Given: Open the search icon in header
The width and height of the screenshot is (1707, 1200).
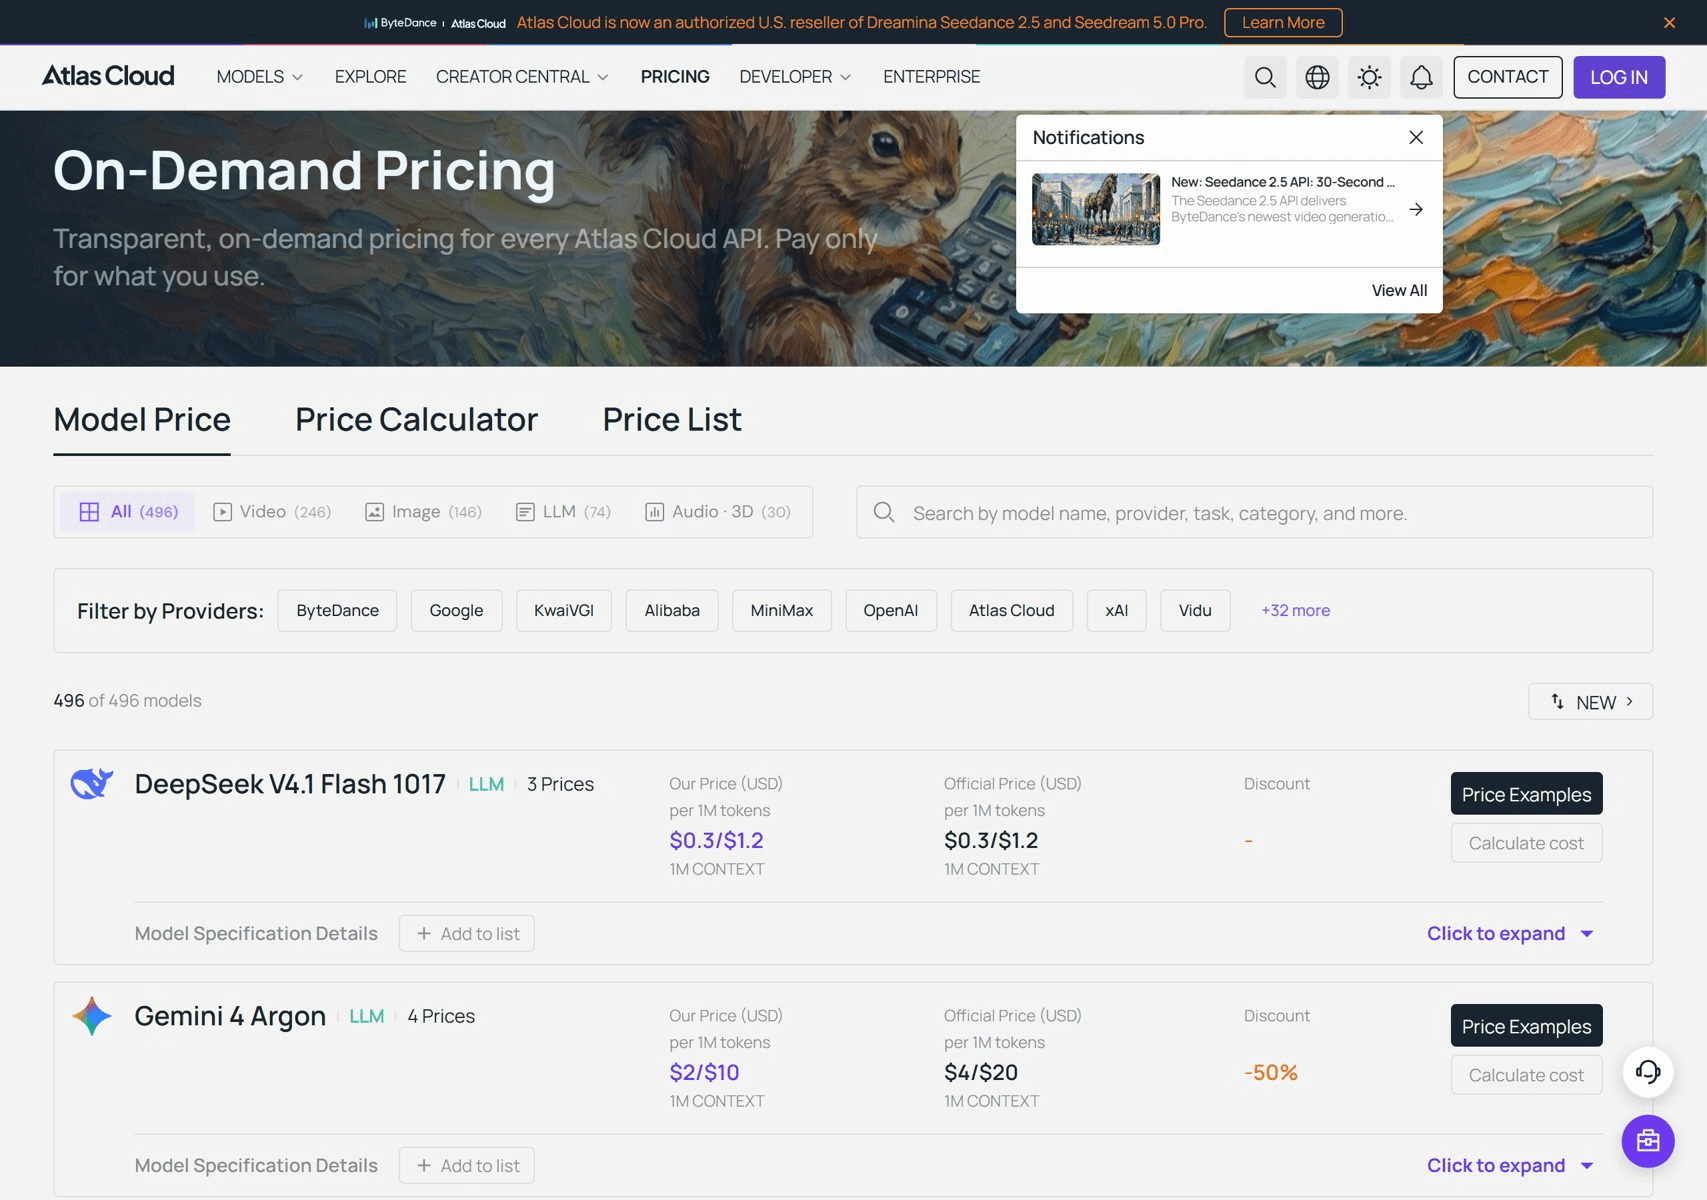Looking at the screenshot, I should tap(1265, 77).
